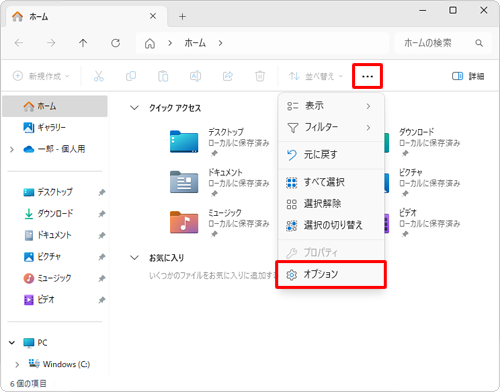
Task: Open 新規作成 dropdown
Action: click(41, 76)
